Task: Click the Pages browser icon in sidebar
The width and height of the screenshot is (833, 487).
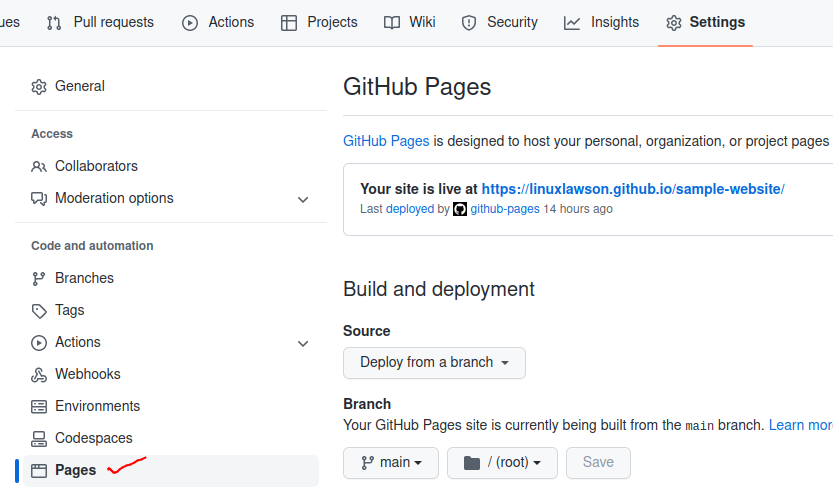Action: pos(39,471)
